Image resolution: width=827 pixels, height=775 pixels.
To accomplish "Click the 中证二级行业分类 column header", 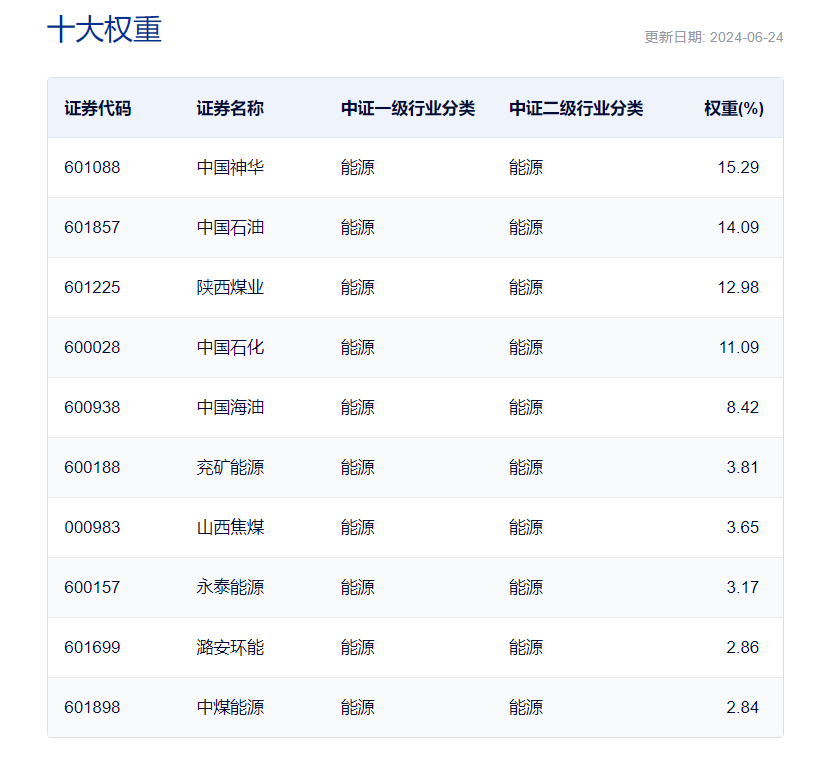I will click(575, 108).
